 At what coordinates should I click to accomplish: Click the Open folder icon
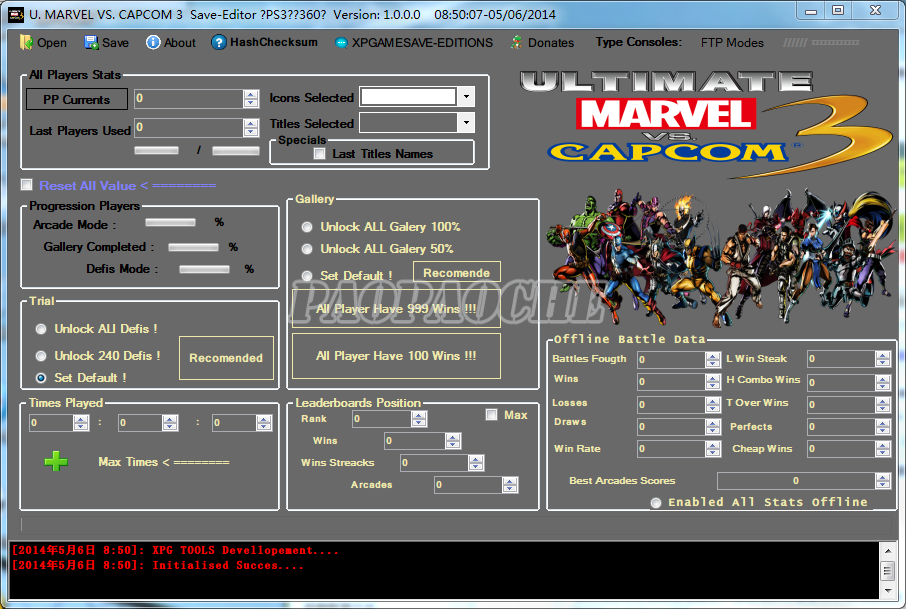tap(26, 43)
